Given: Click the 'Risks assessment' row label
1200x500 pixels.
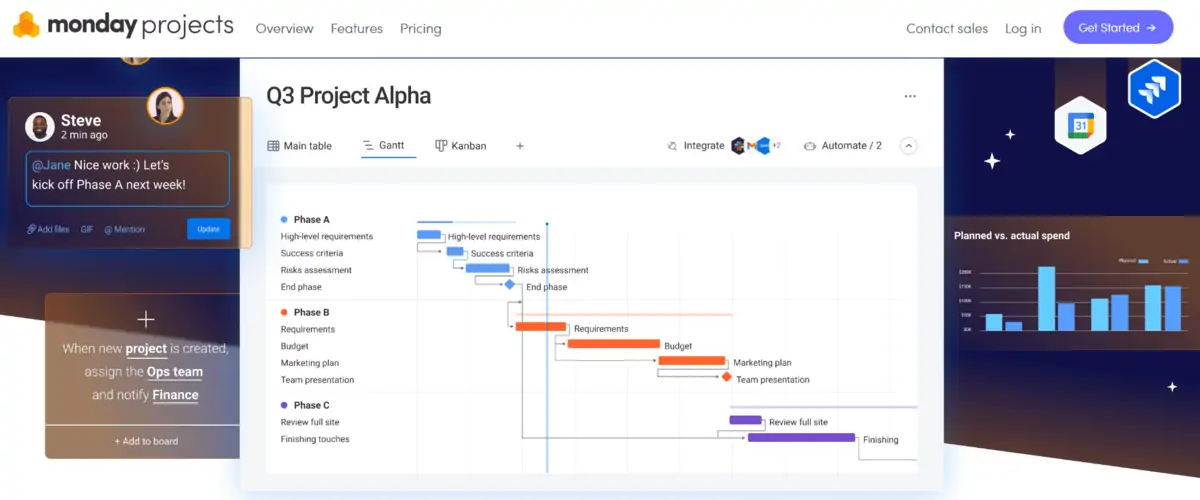Looking at the screenshot, I should click(316, 271).
